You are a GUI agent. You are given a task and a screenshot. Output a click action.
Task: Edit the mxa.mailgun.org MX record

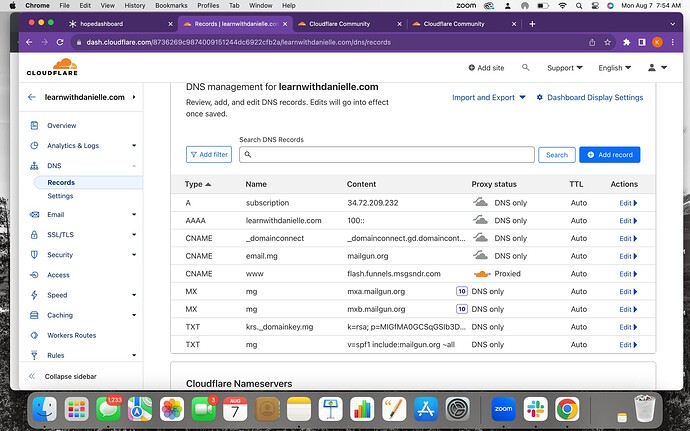pos(628,291)
